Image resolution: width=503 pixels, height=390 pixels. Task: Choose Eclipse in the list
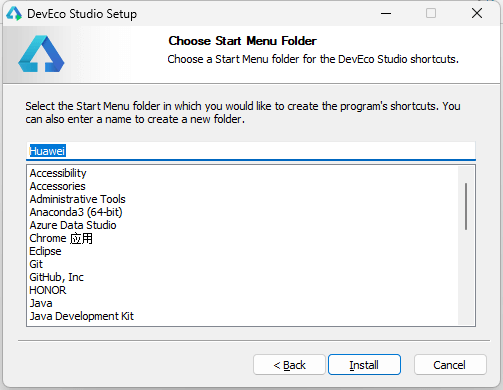(45, 251)
